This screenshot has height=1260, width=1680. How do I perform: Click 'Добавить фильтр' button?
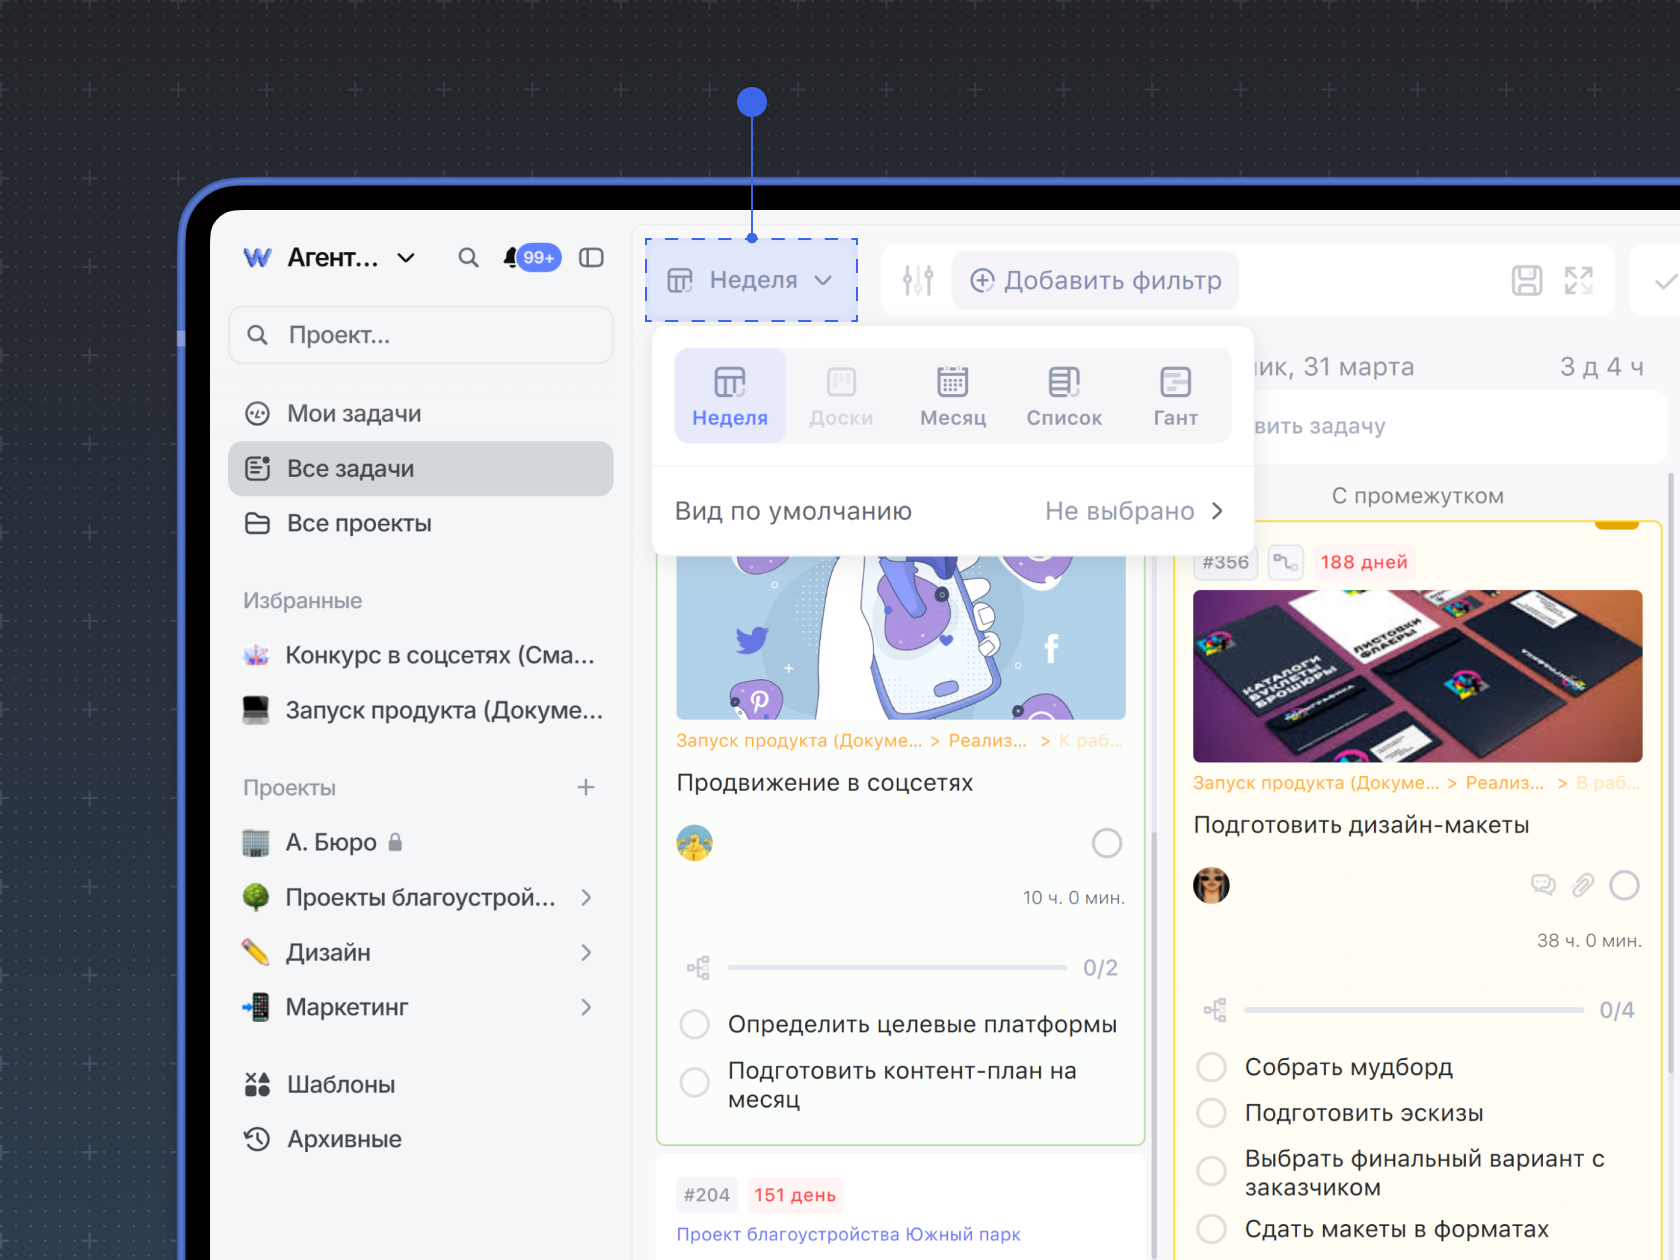click(1096, 281)
